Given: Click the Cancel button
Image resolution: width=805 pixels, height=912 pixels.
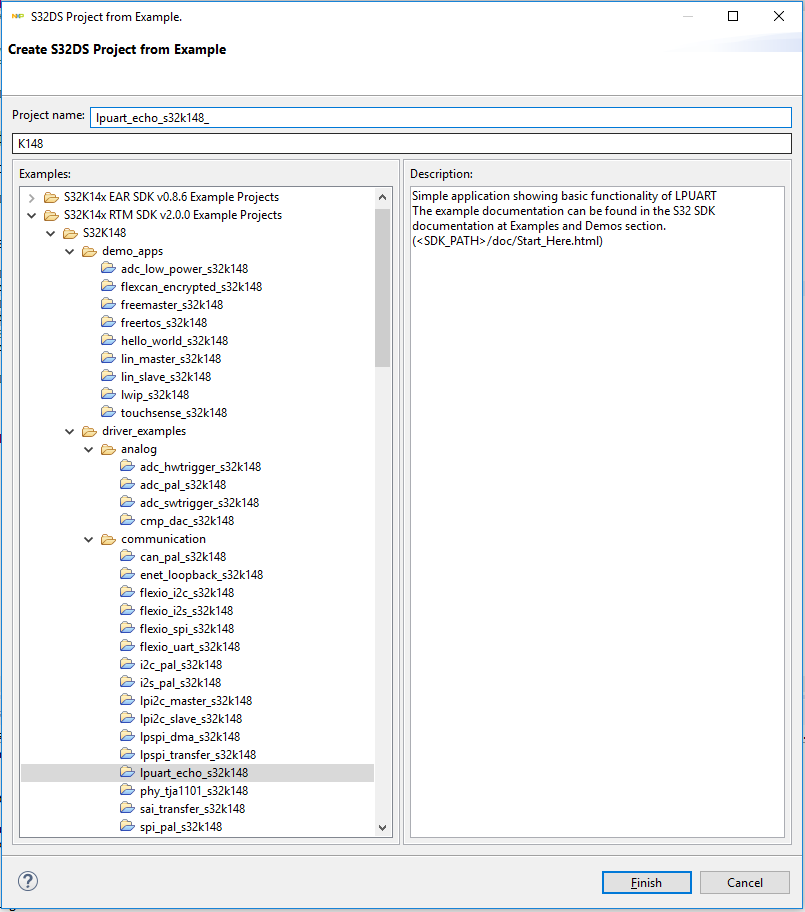Looking at the screenshot, I should 745,882.
